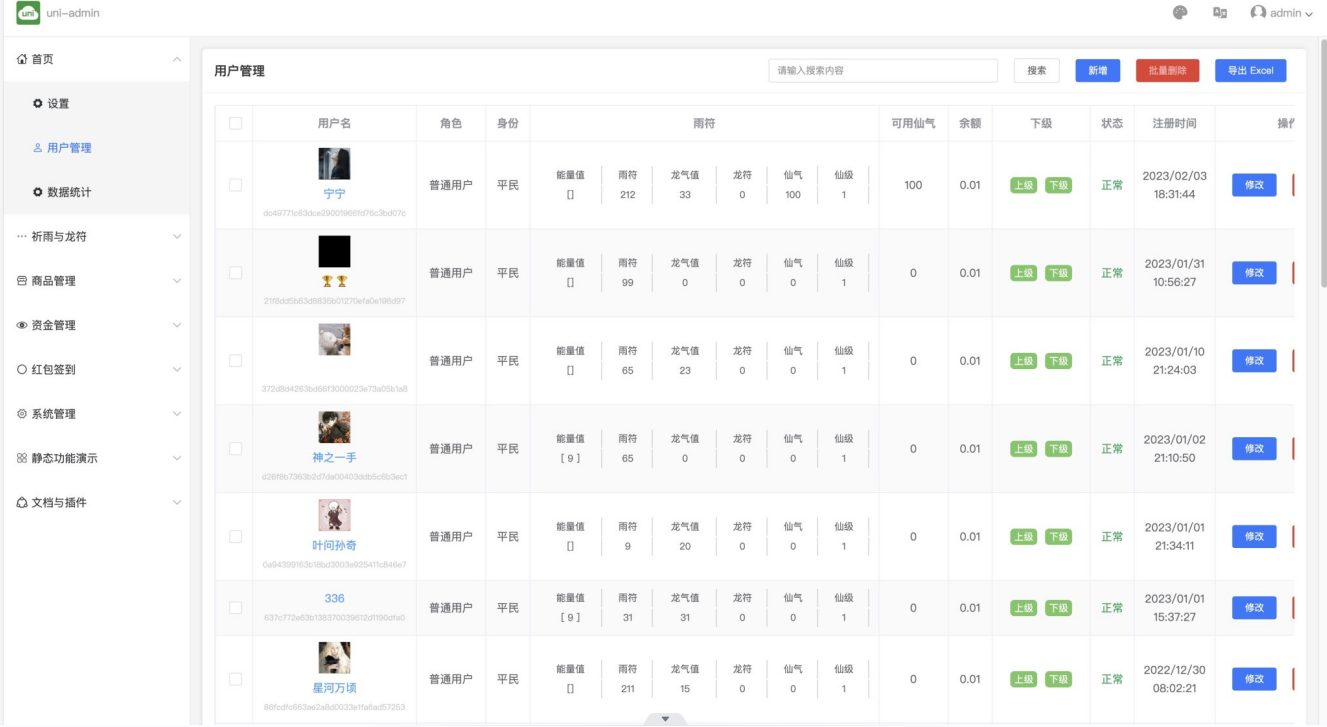Open the admin account dropdown arrow

pyautogui.click(x=1309, y=14)
